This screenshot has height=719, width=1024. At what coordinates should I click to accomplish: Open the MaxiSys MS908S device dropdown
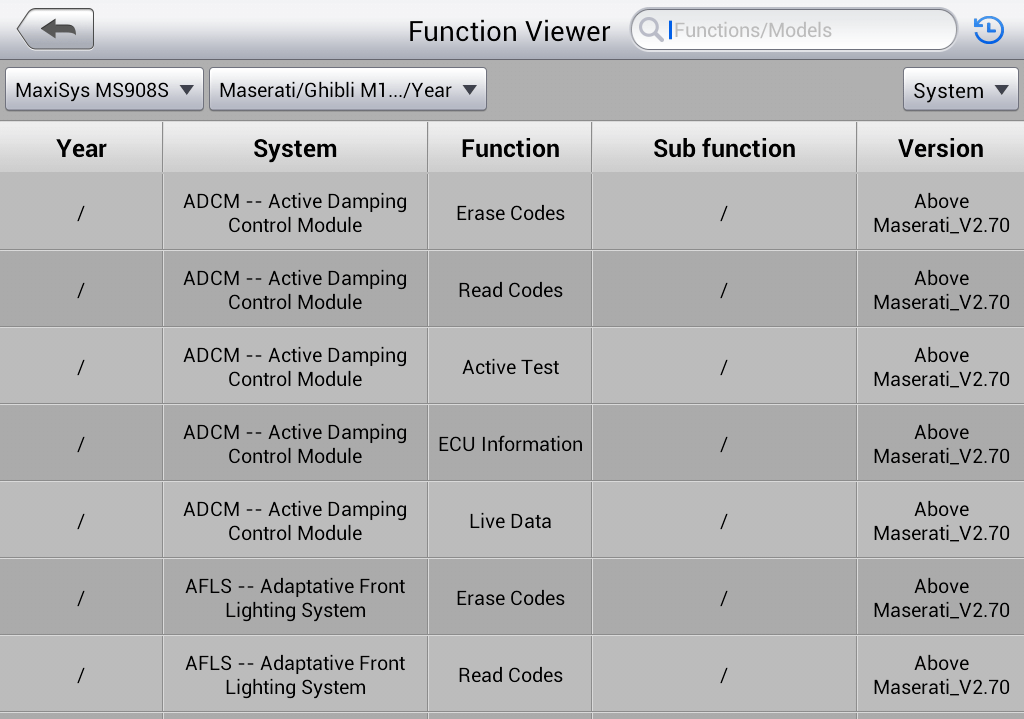tap(104, 89)
